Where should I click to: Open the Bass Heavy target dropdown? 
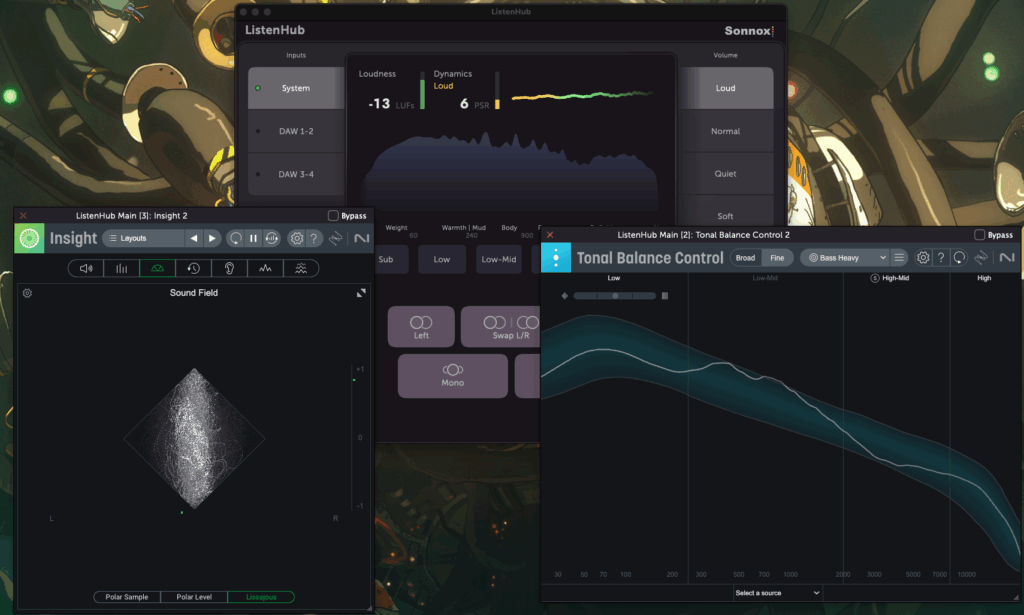point(846,258)
